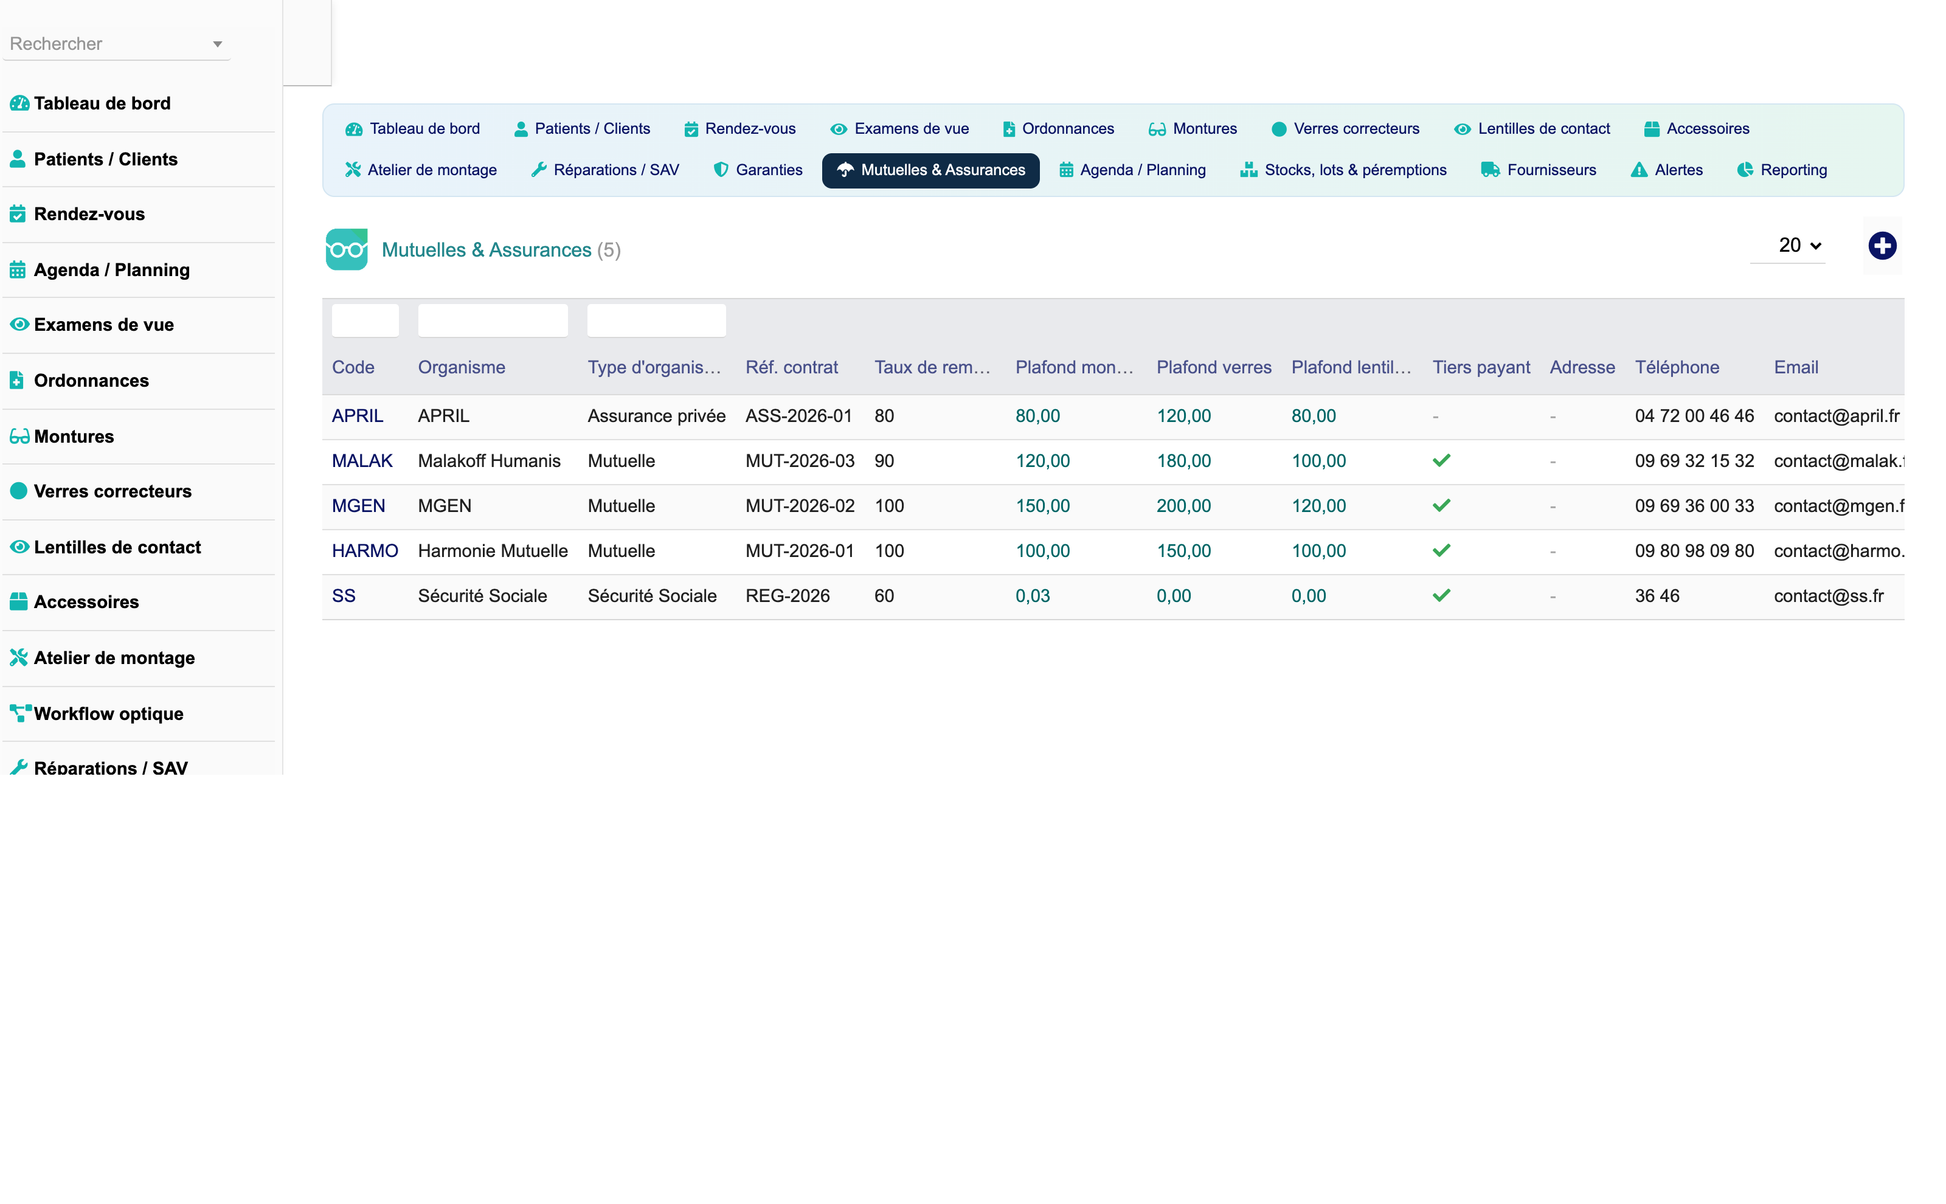Sort by the Tiers payant column header
Image resolution: width=1946 pixels, height=1204 pixels.
(x=1481, y=367)
